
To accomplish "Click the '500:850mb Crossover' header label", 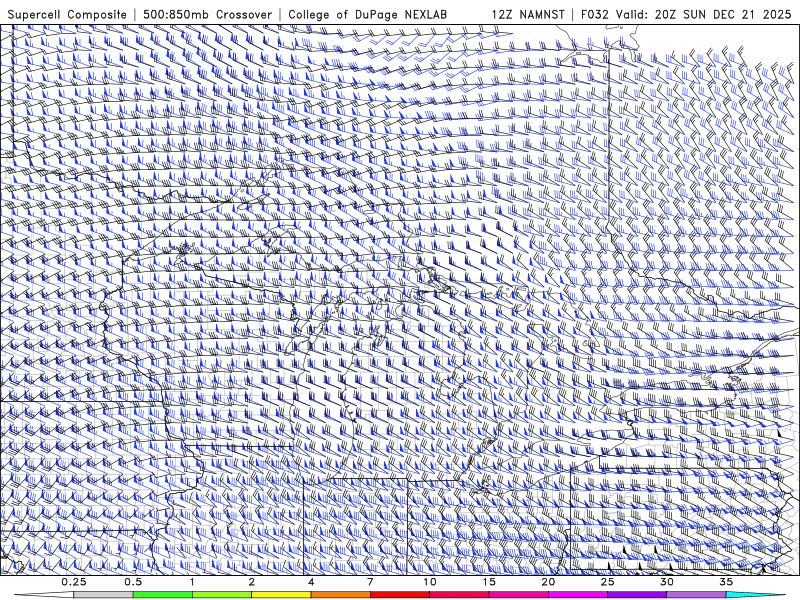I will pyautogui.click(x=207, y=14).
